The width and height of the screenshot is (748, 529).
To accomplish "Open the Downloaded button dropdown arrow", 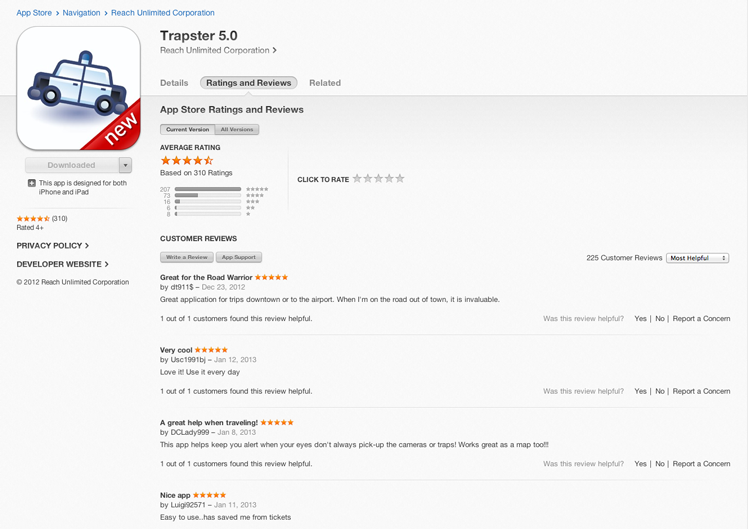I will (x=125, y=165).
